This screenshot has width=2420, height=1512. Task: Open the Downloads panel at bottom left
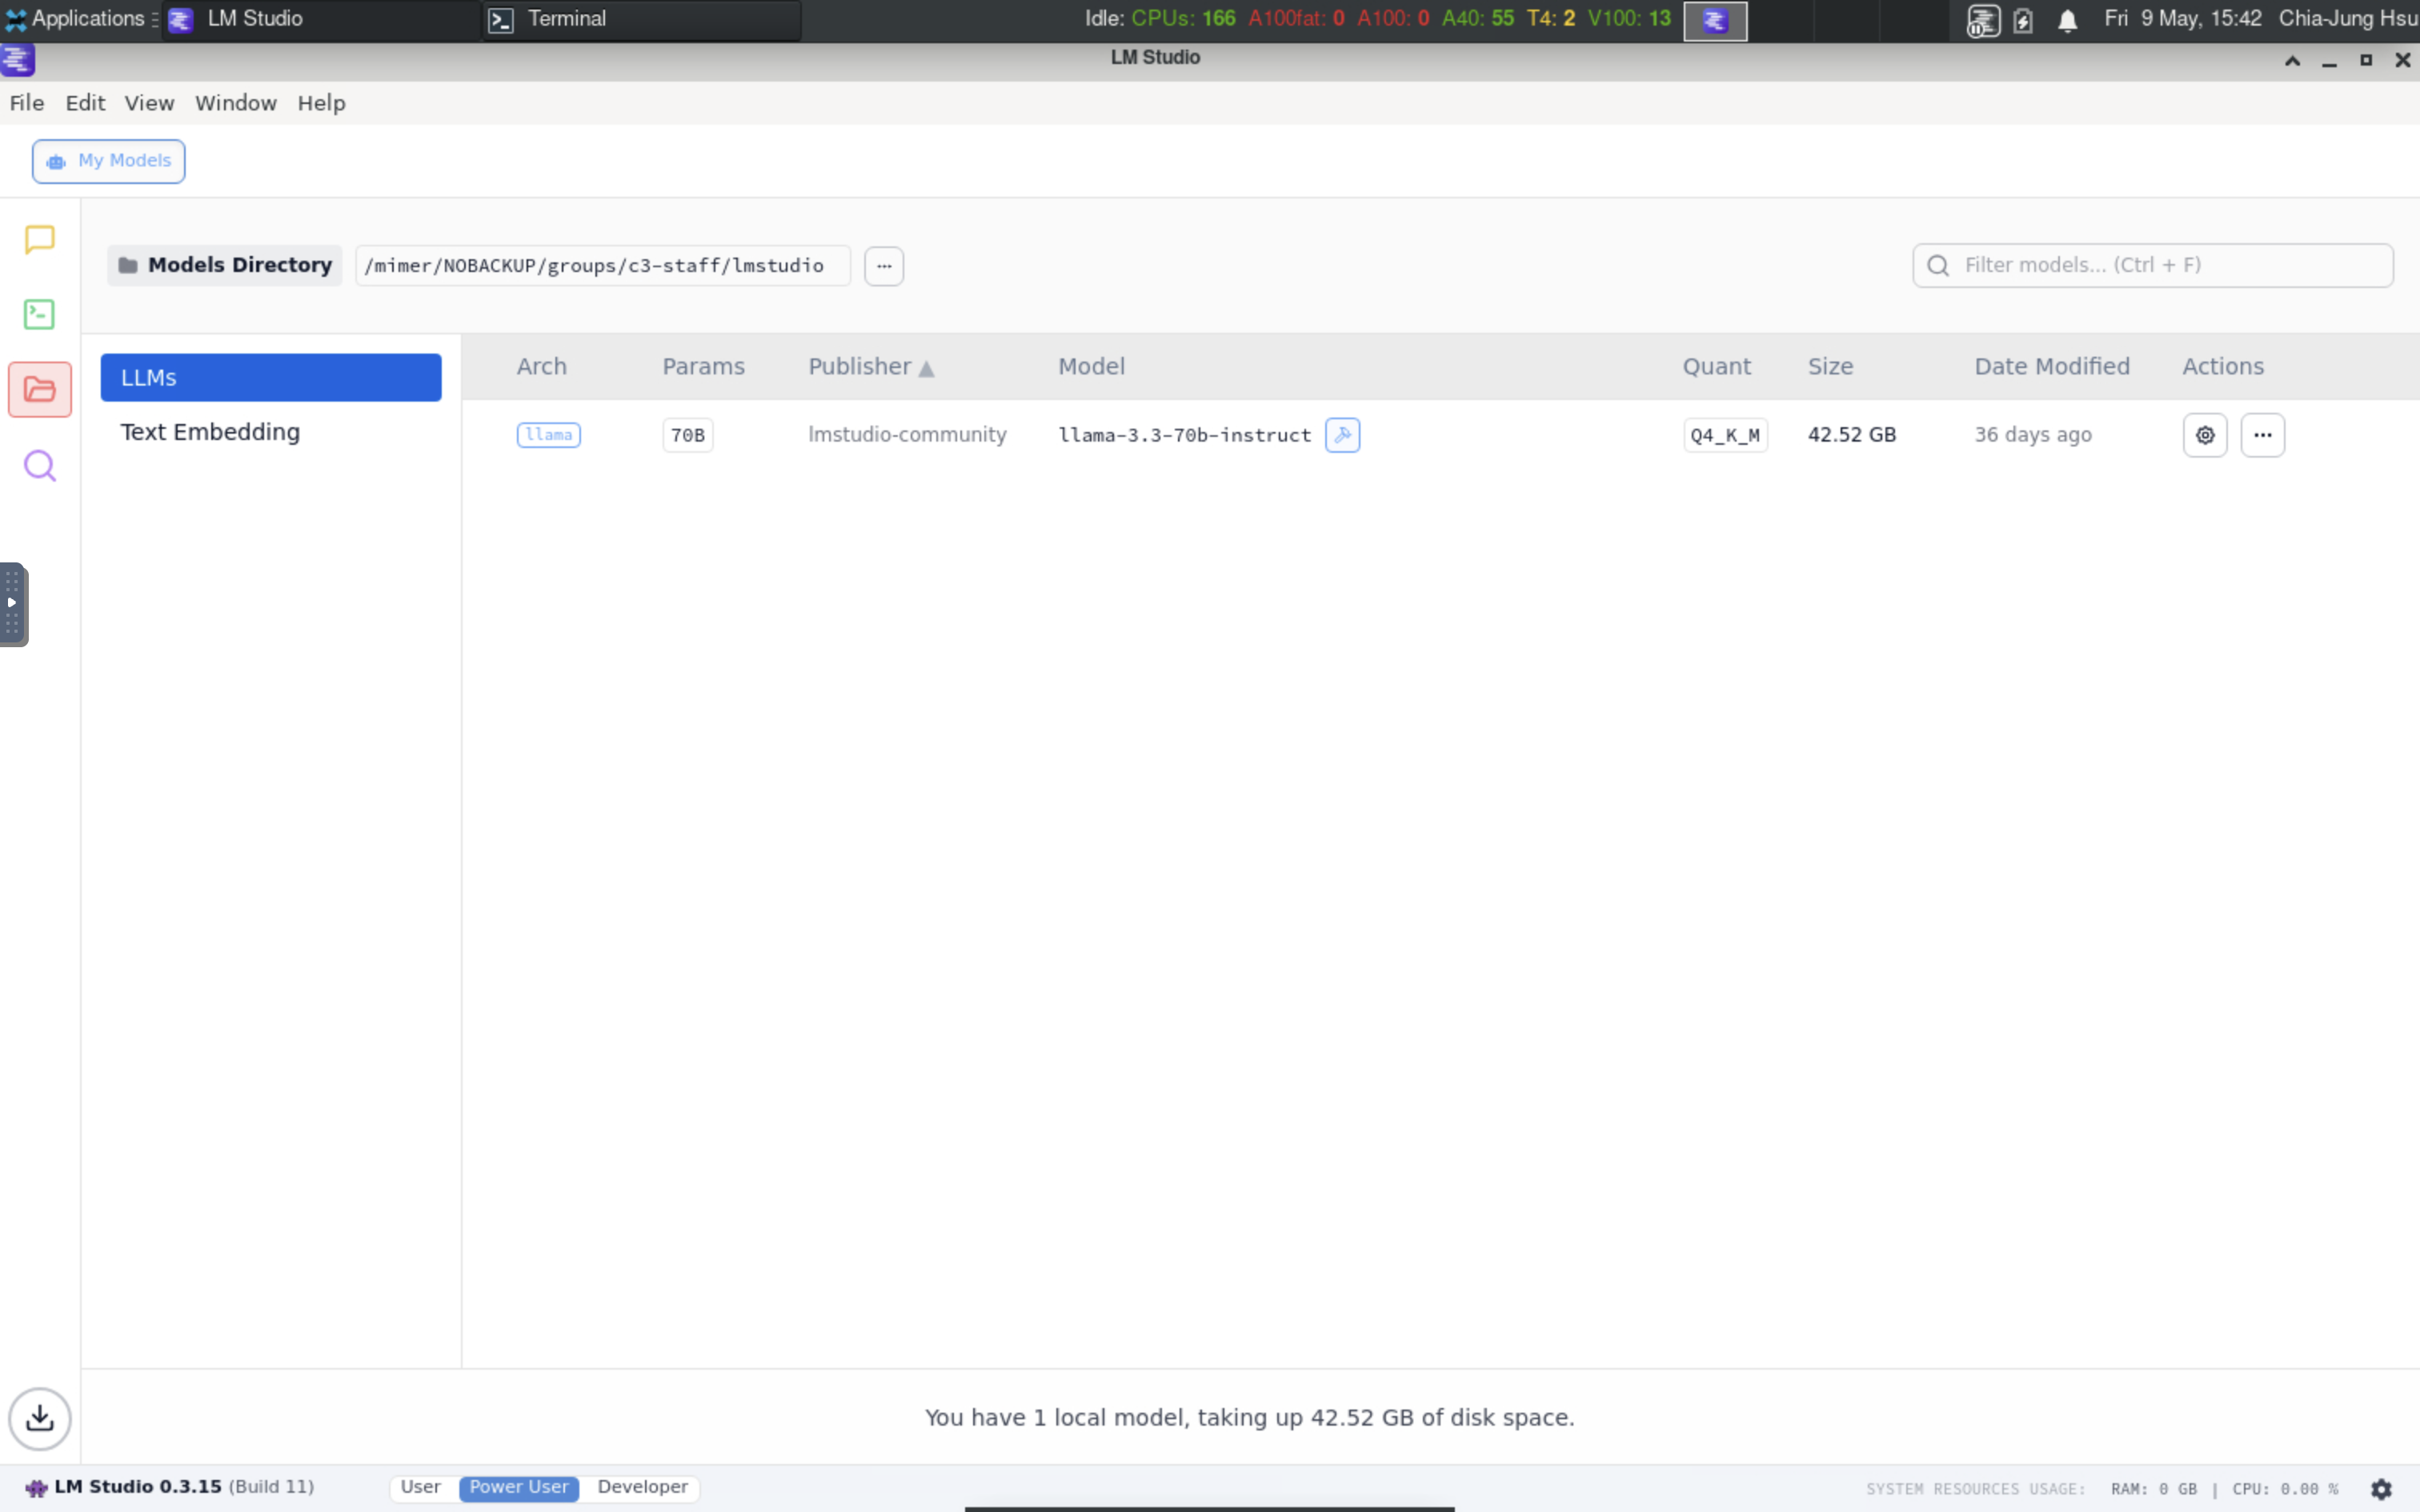[x=40, y=1418]
